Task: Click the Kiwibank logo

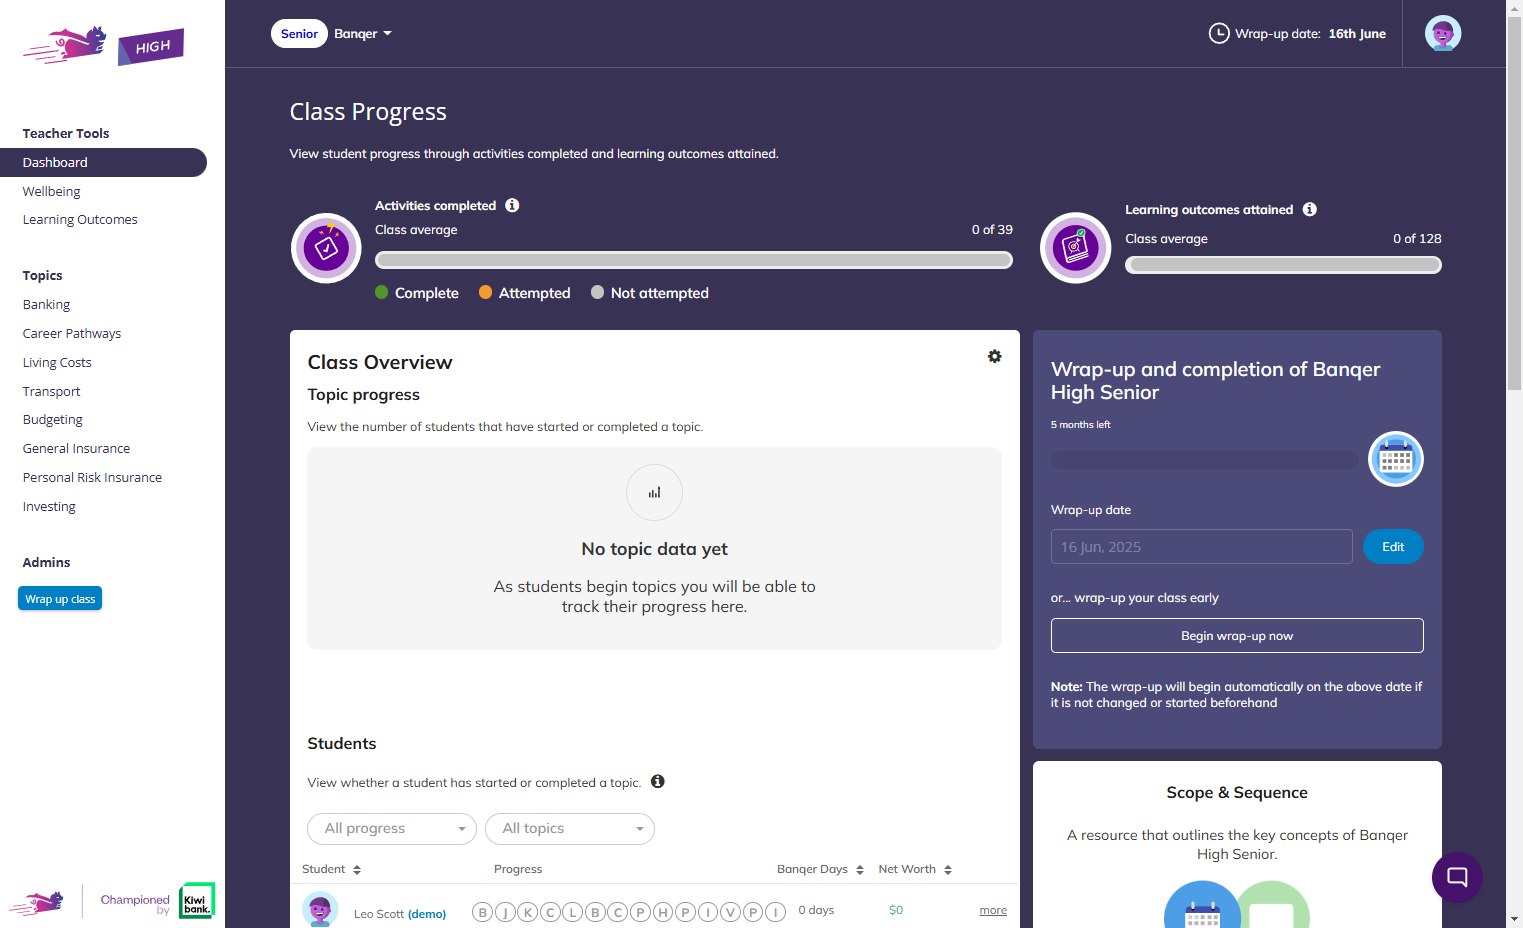Action: pos(197,900)
